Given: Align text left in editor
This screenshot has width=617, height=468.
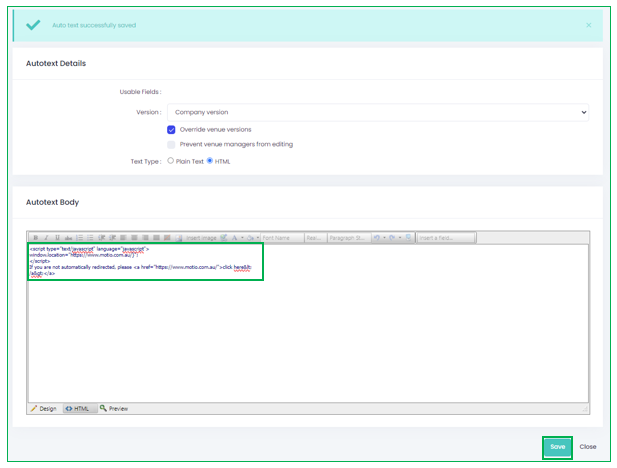Looking at the screenshot, I should pos(123,238).
